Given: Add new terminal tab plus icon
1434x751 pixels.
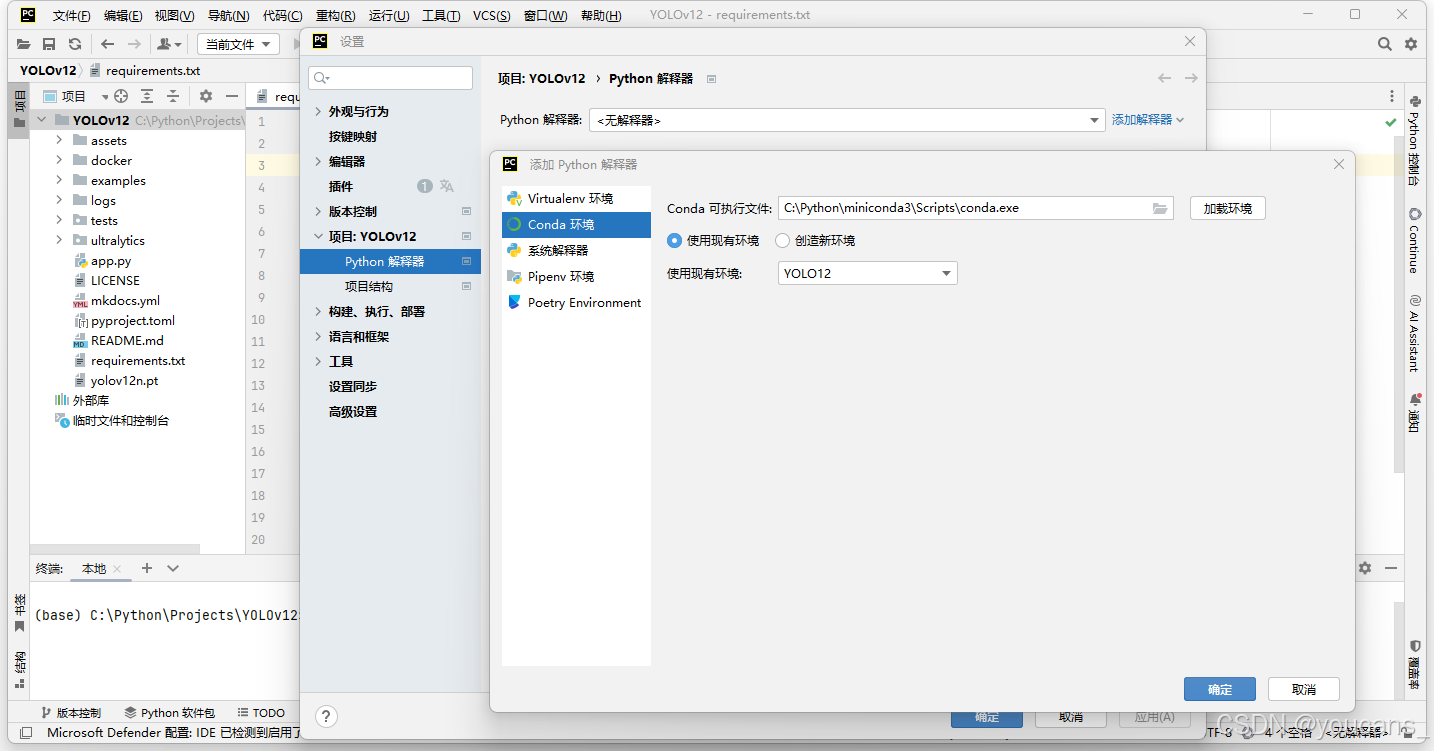Looking at the screenshot, I should pos(147,568).
